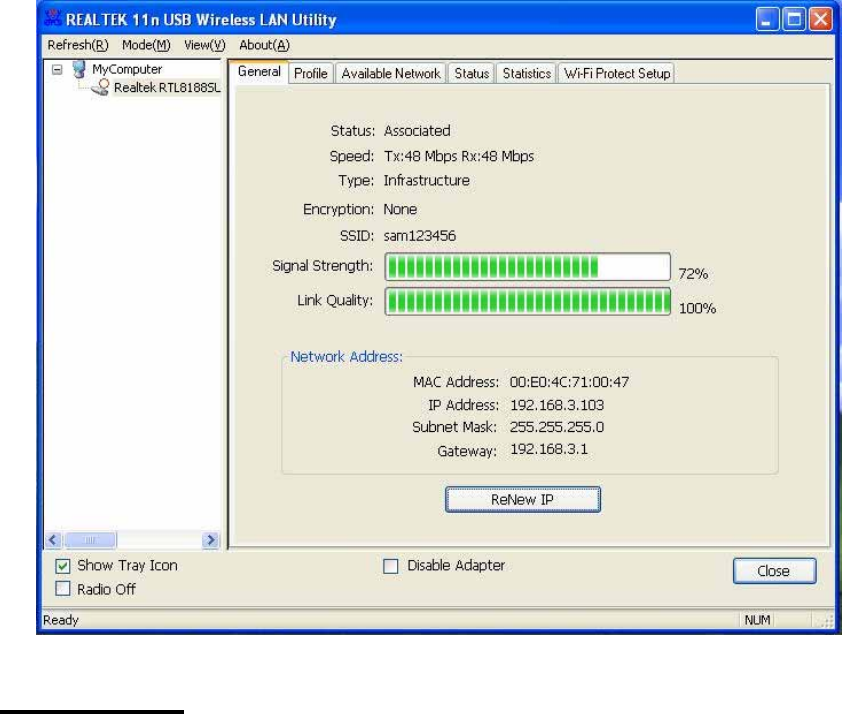
Task: Click the MAC address 00:E0:4C:71:00:47
Action: click(569, 382)
